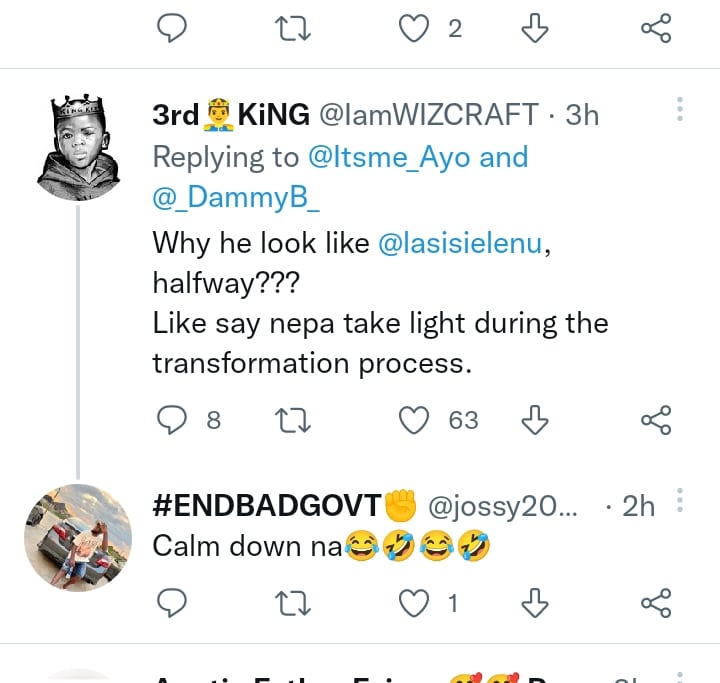The width and height of the screenshot is (720, 683).
Task: Downvote the 3rd KiNG tweet
Action: pos(535,421)
